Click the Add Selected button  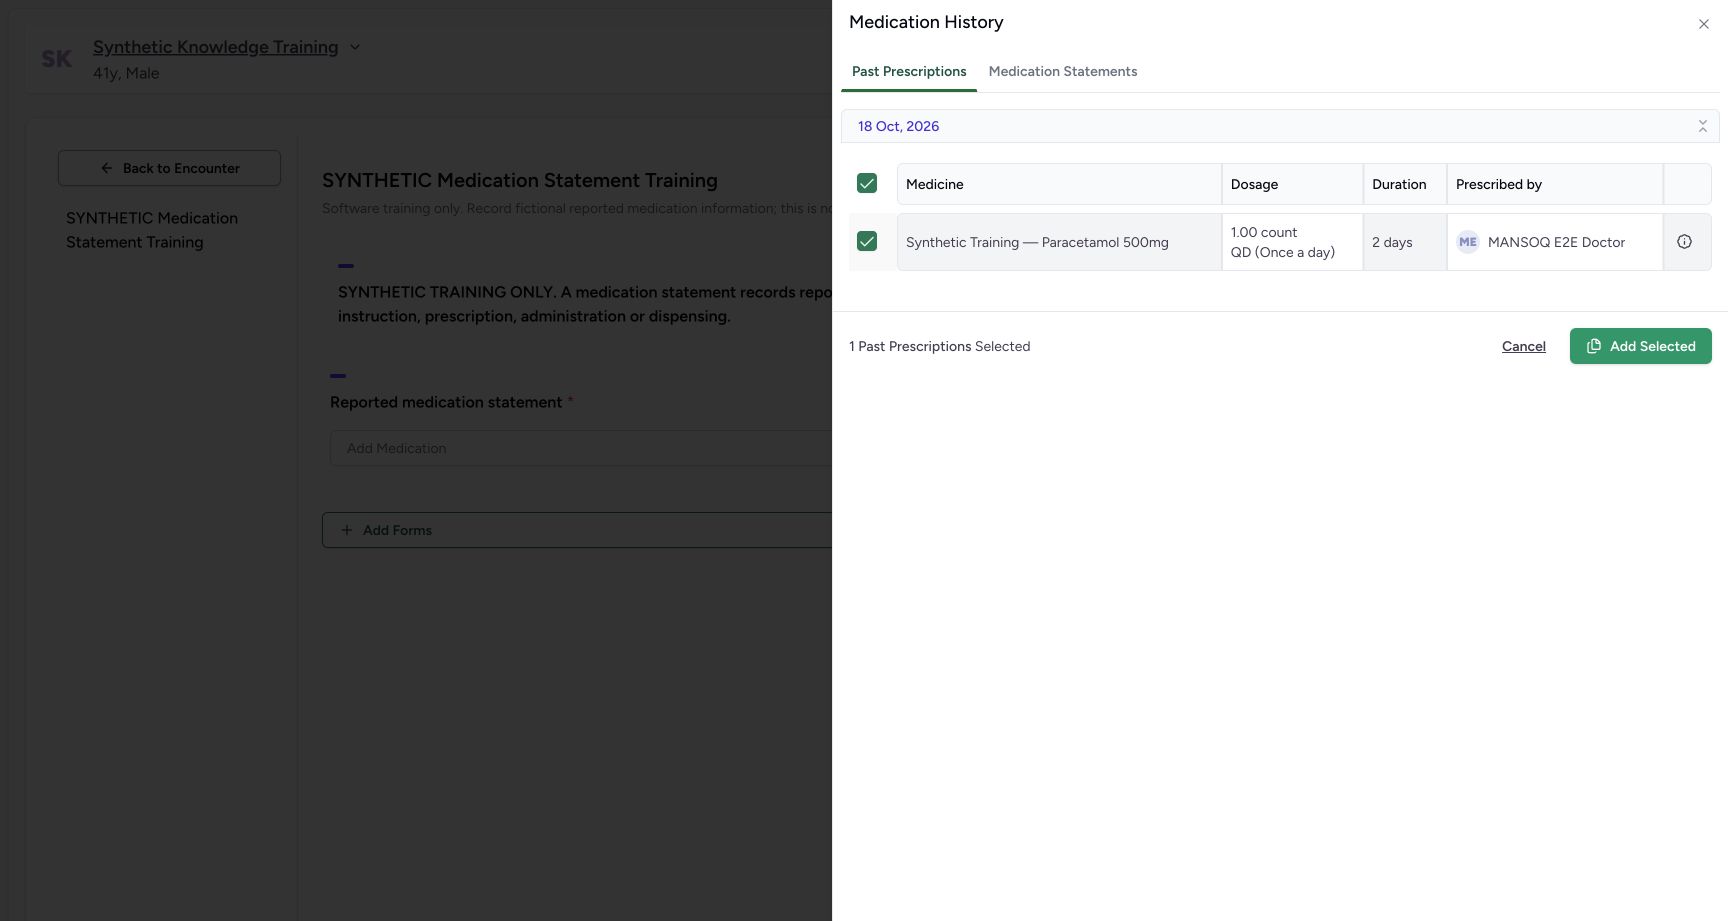click(x=1640, y=346)
